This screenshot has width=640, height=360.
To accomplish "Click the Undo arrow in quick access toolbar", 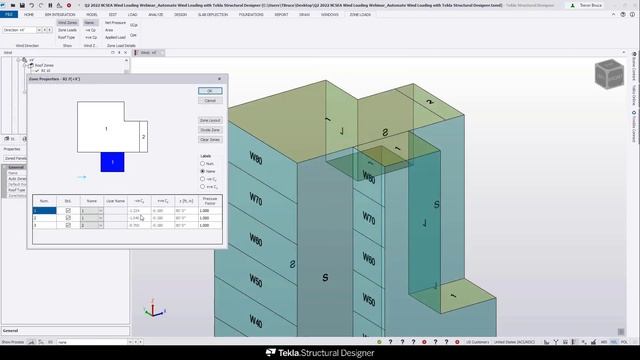I will pos(31,5).
